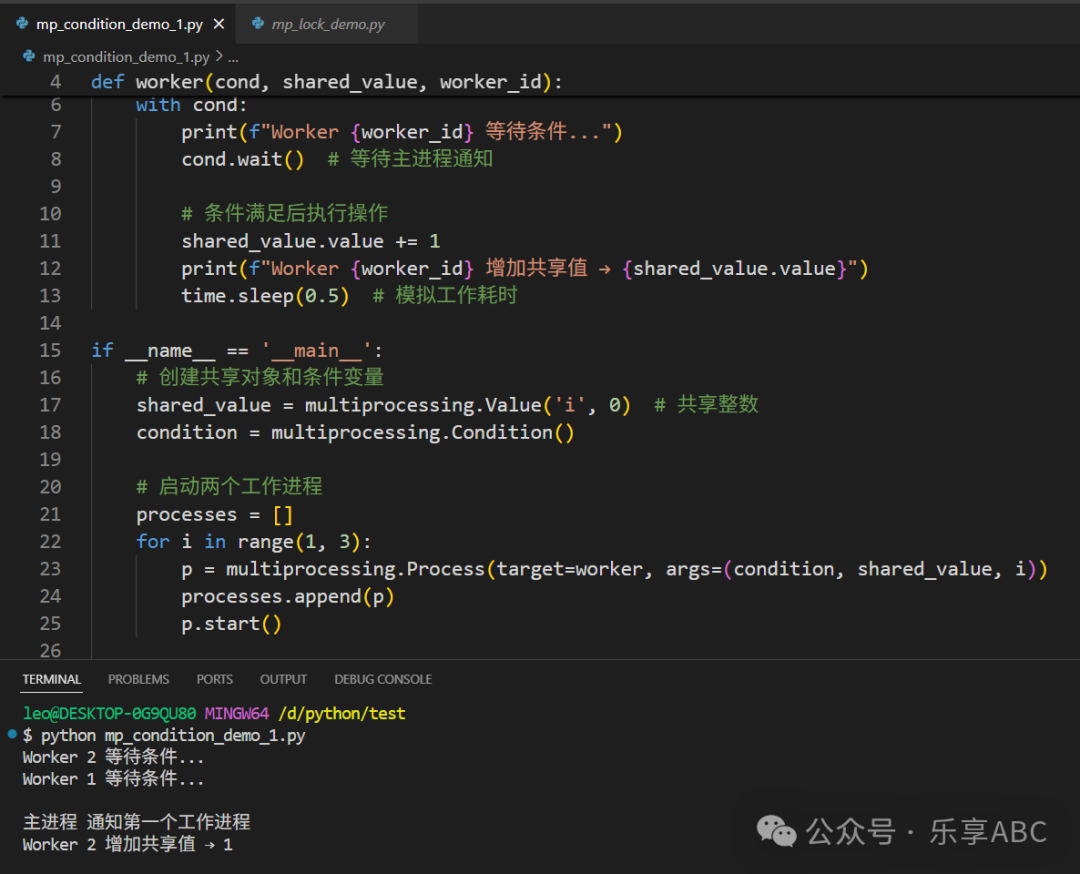Click terminal path /d/python/test
This screenshot has width=1080, height=874.
(342, 714)
